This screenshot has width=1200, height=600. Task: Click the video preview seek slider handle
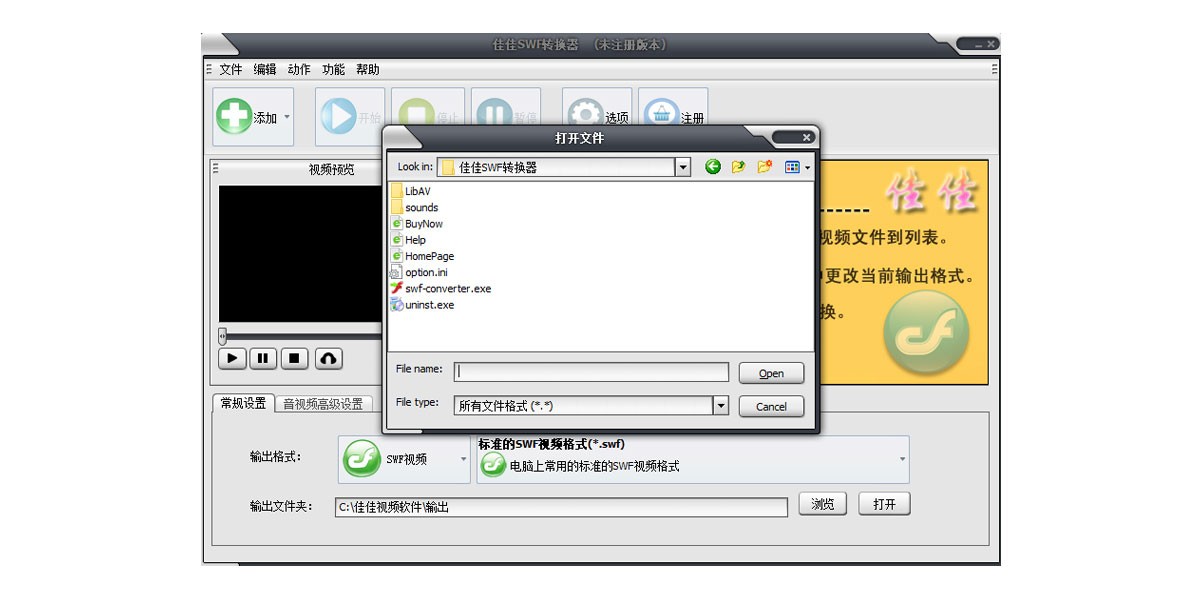(222, 335)
